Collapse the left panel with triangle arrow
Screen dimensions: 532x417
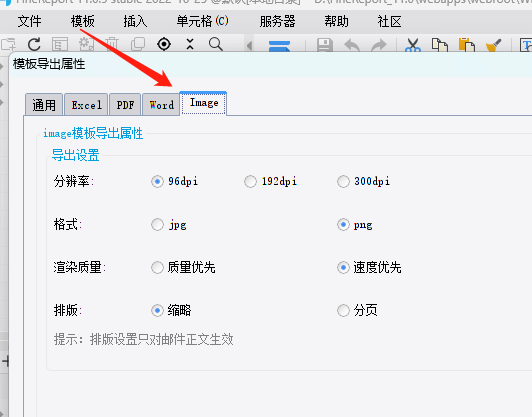click(250, 45)
